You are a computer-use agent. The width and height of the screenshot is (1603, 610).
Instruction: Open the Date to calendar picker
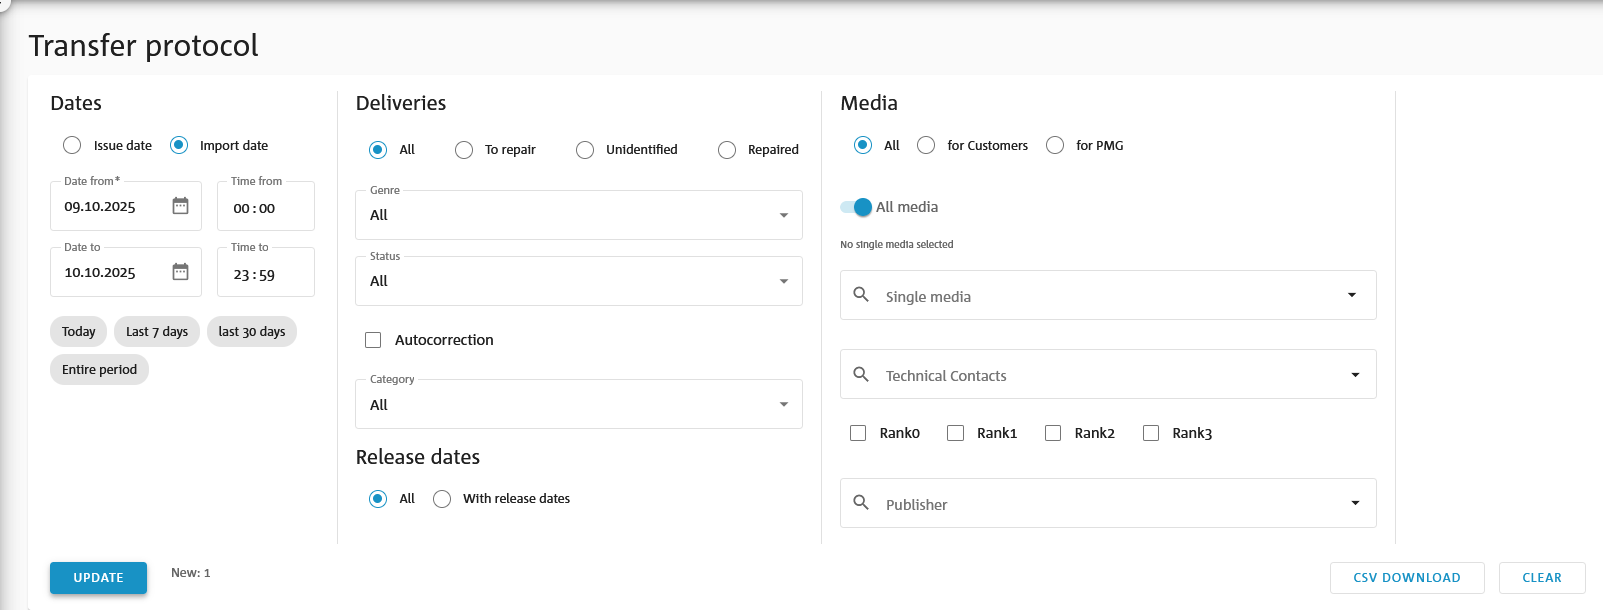[x=180, y=272]
